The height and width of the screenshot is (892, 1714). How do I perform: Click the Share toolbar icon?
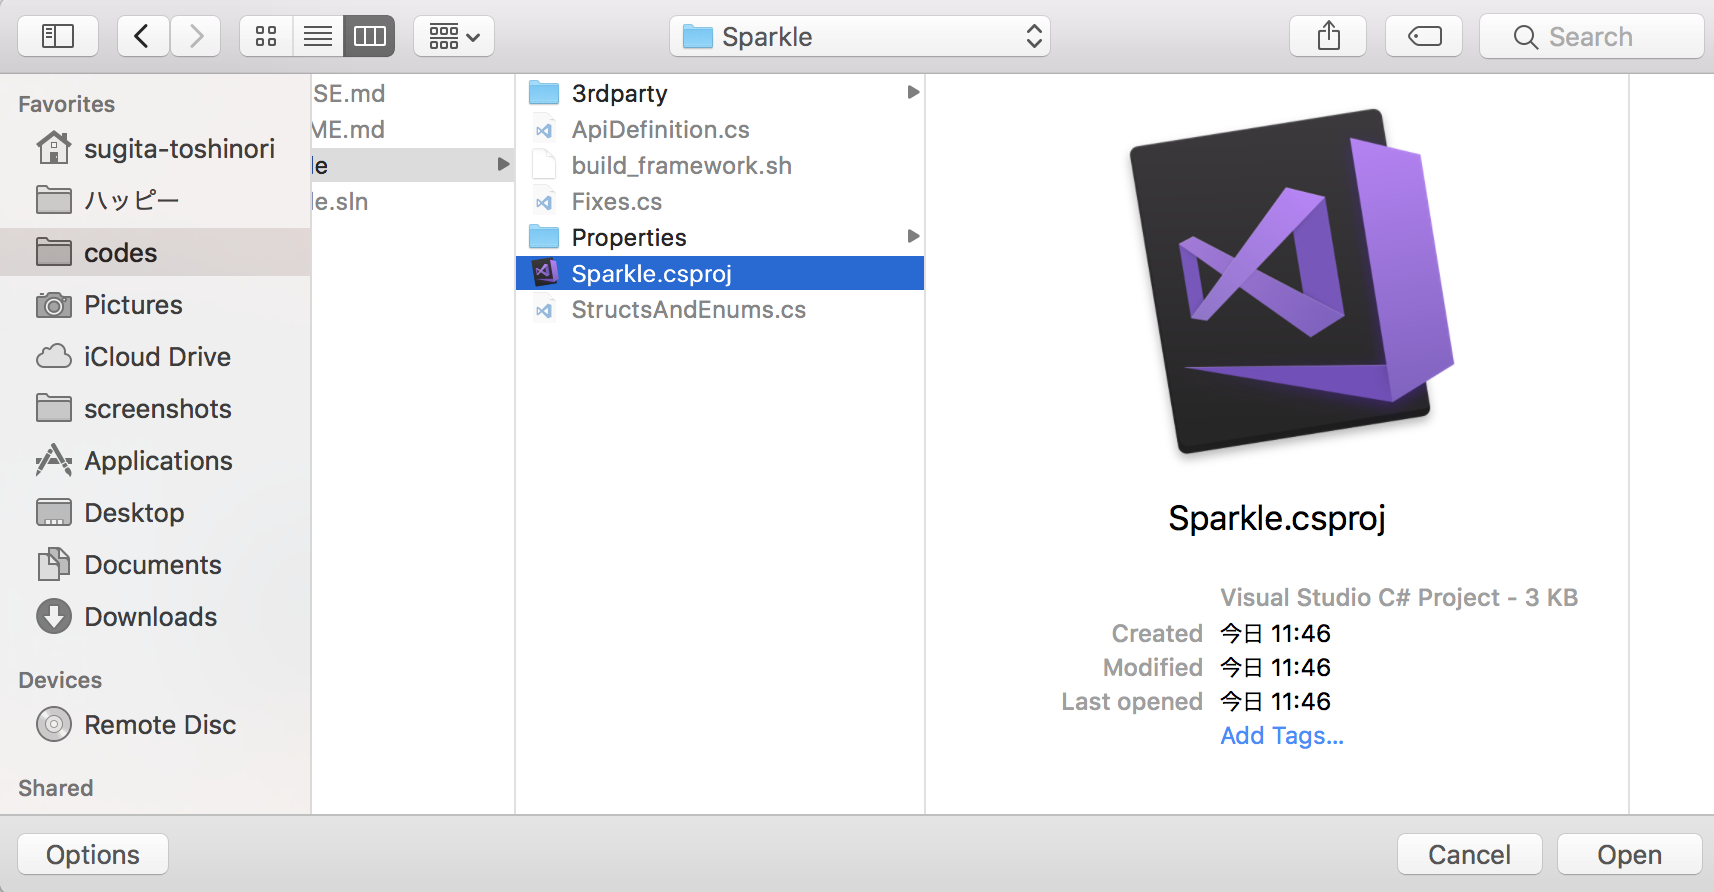click(x=1328, y=37)
